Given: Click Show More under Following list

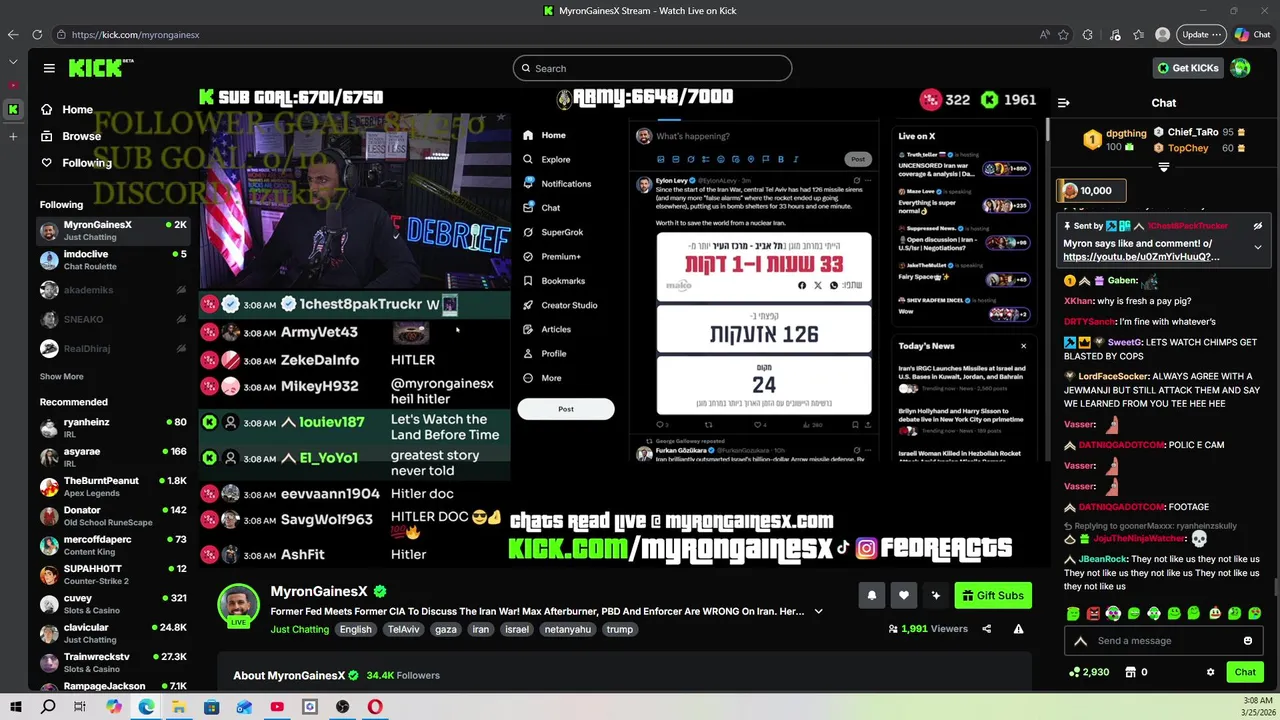Looking at the screenshot, I should pos(62,377).
